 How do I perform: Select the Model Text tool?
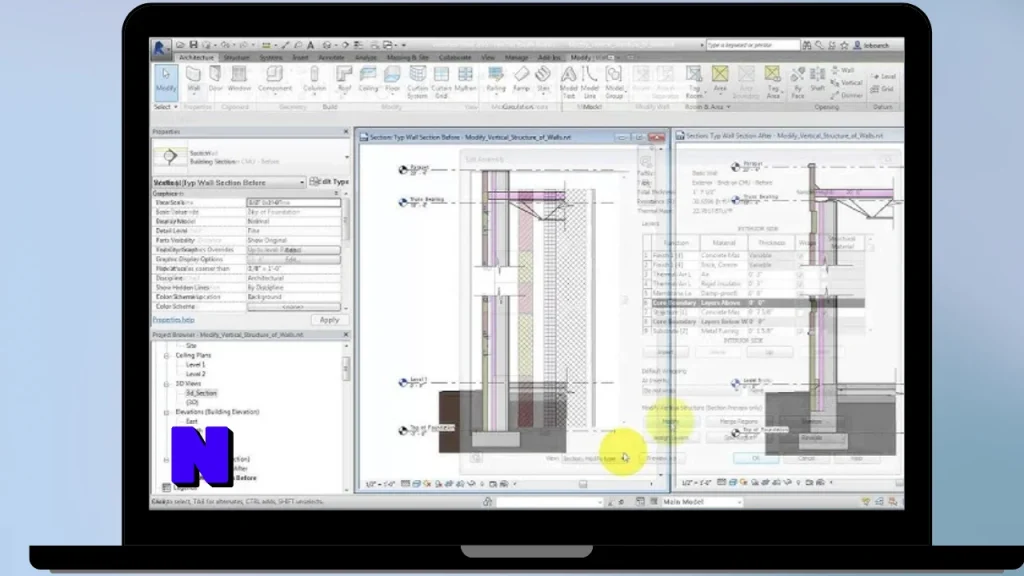click(569, 82)
